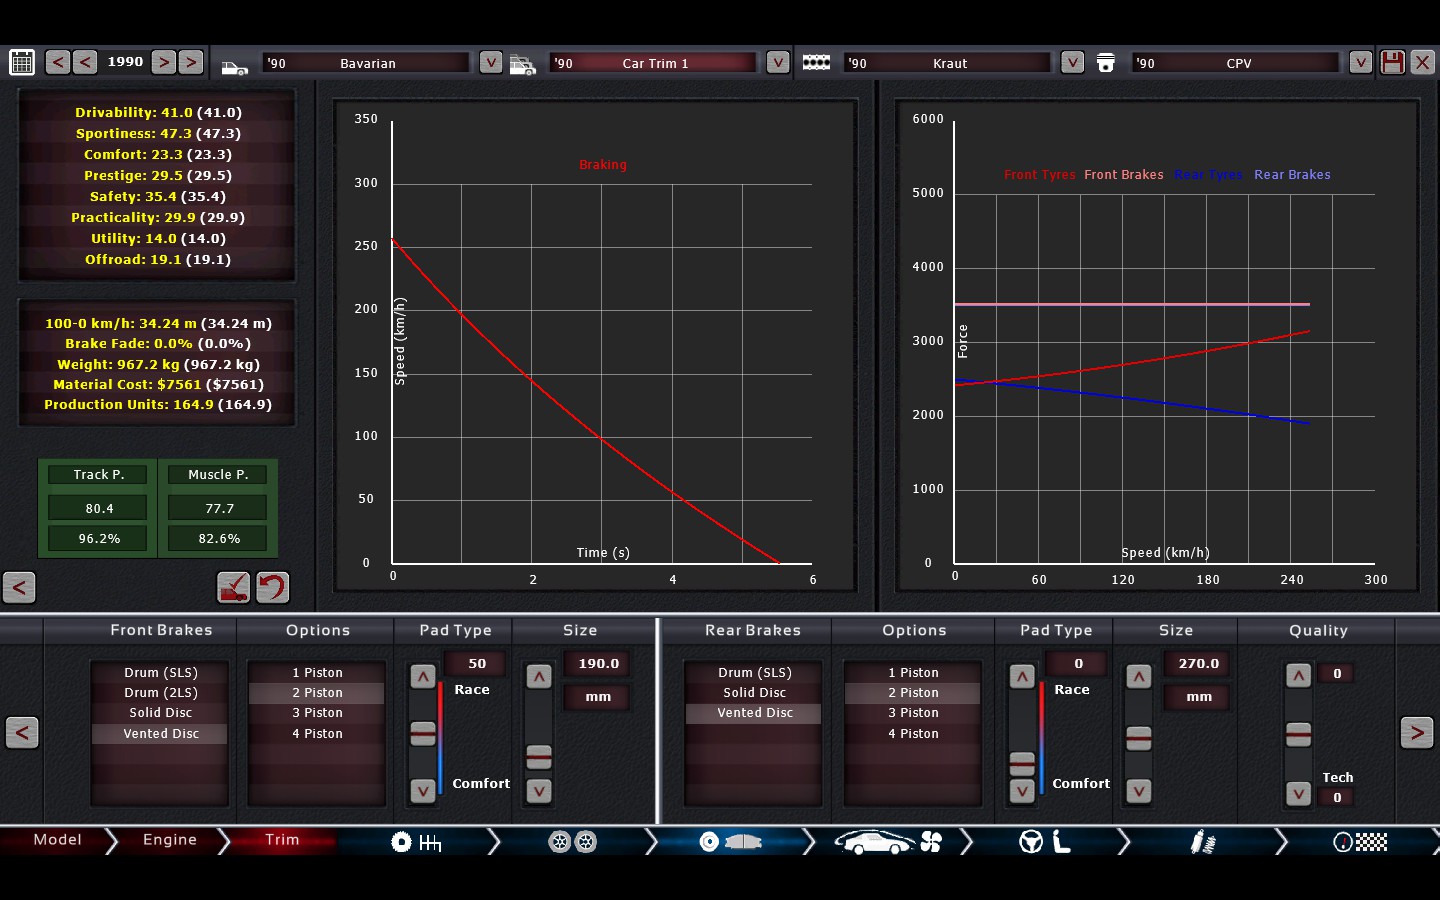1440x900 pixels.
Task: Switch to the Trim tab
Action: click(282, 840)
